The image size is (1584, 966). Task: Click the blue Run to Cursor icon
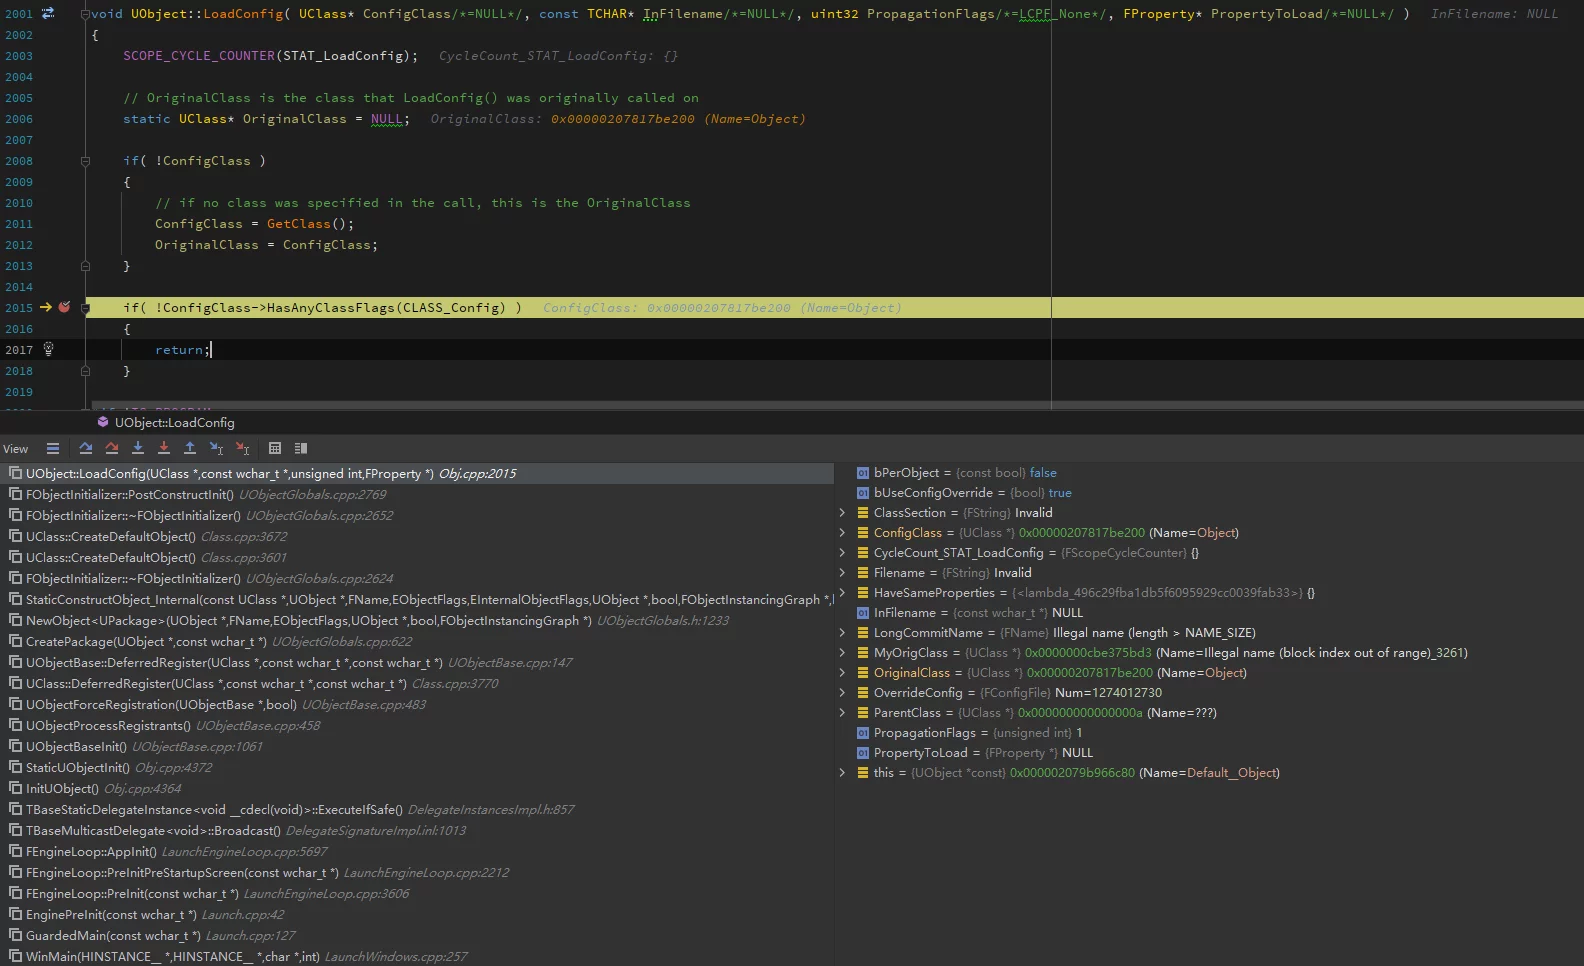[x=216, y=448]
